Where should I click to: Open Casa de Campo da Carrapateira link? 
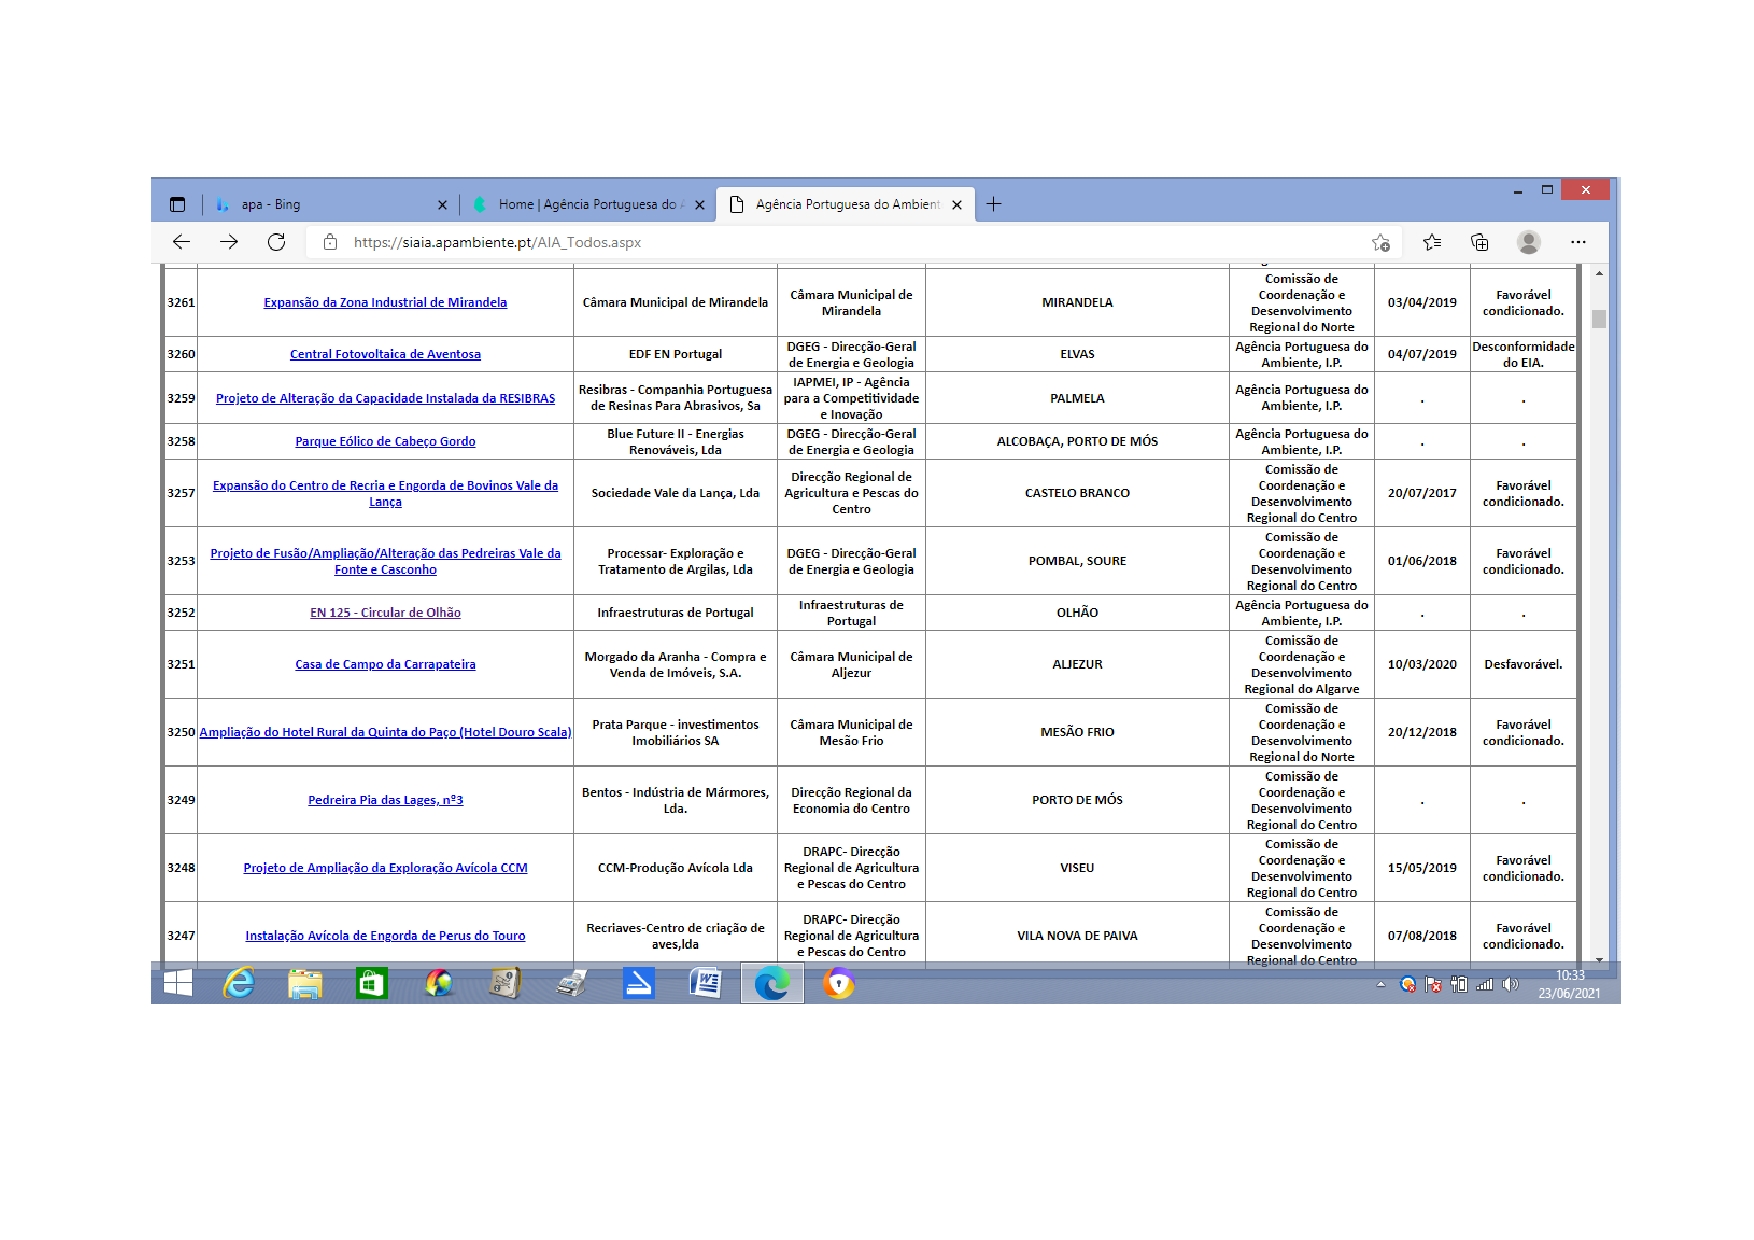(x=385, y=665)
